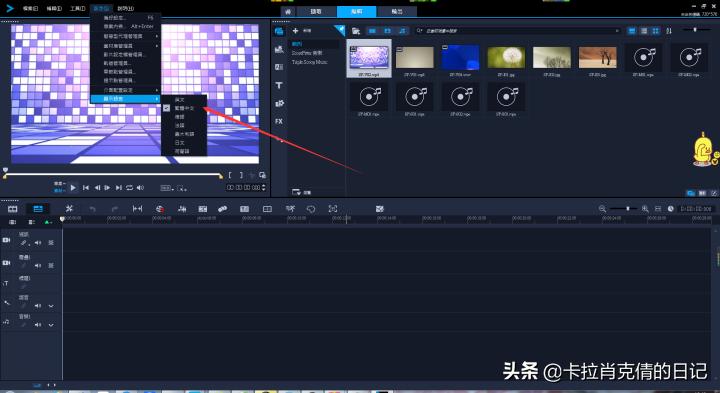Play the preview video
The image size is (720, 393).
73,188
